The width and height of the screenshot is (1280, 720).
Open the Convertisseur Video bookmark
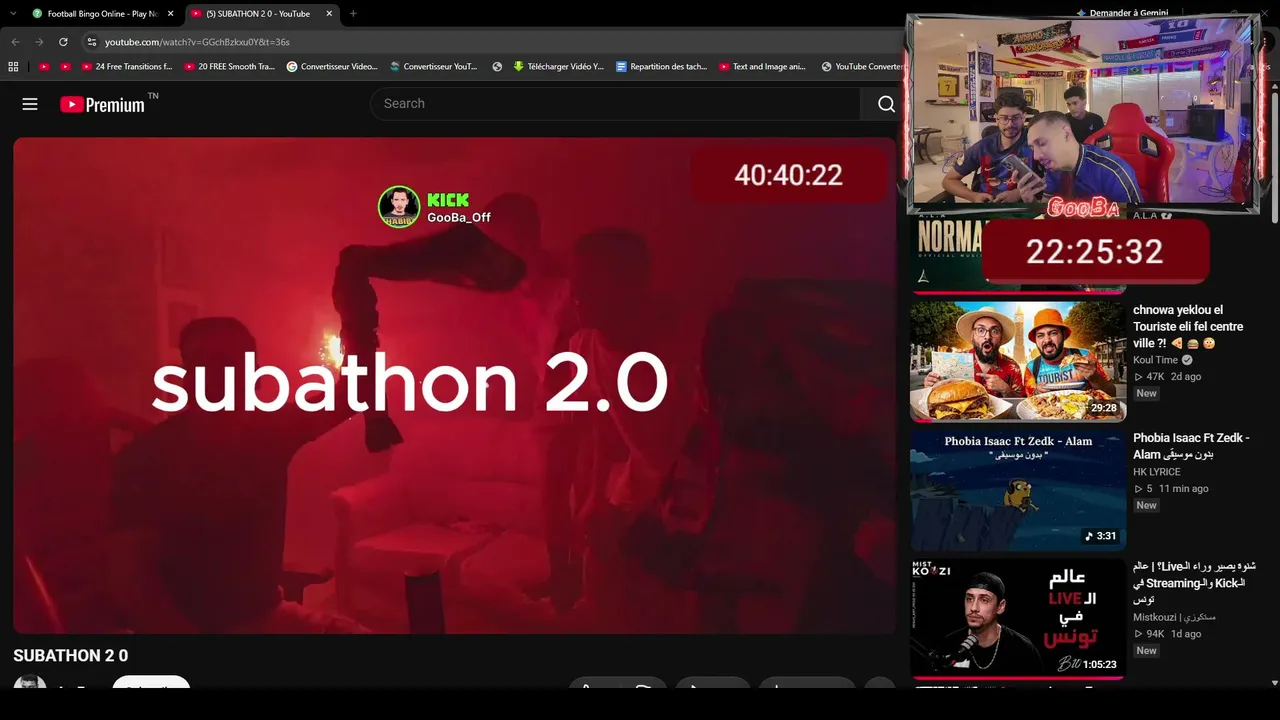[332, 67]
